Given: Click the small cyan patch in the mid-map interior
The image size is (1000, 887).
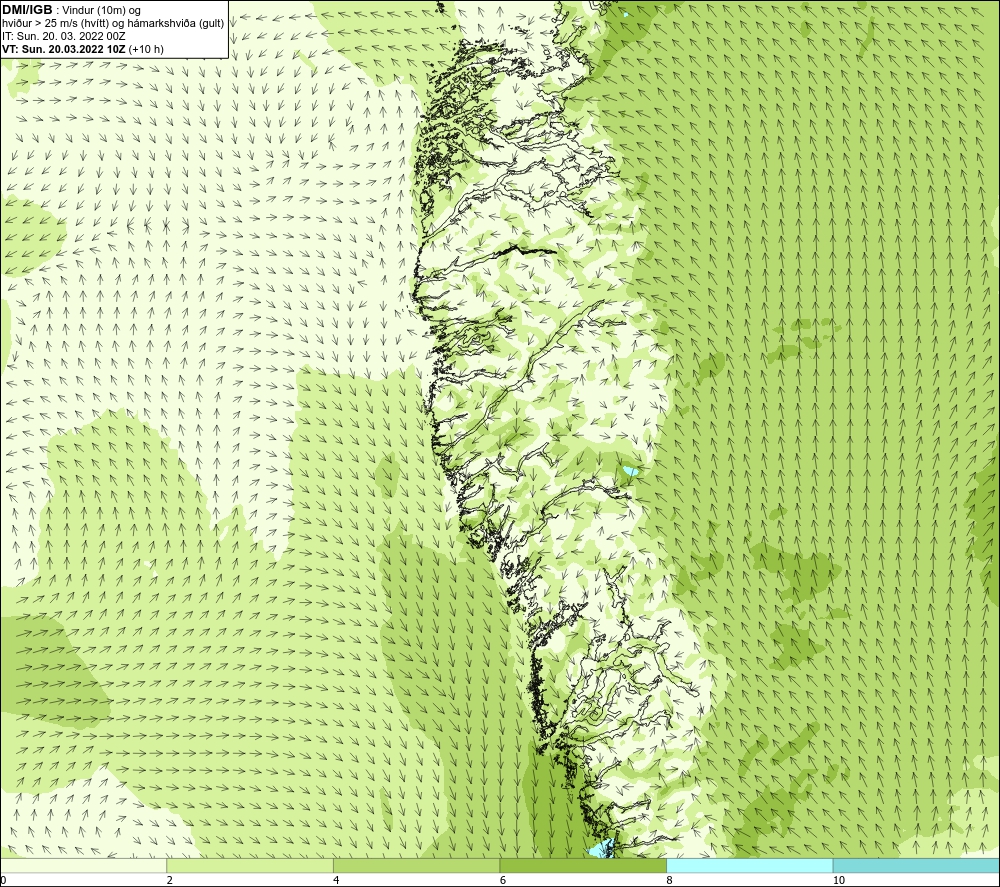Looking at the screenshot, I should [x=631, y=471].
